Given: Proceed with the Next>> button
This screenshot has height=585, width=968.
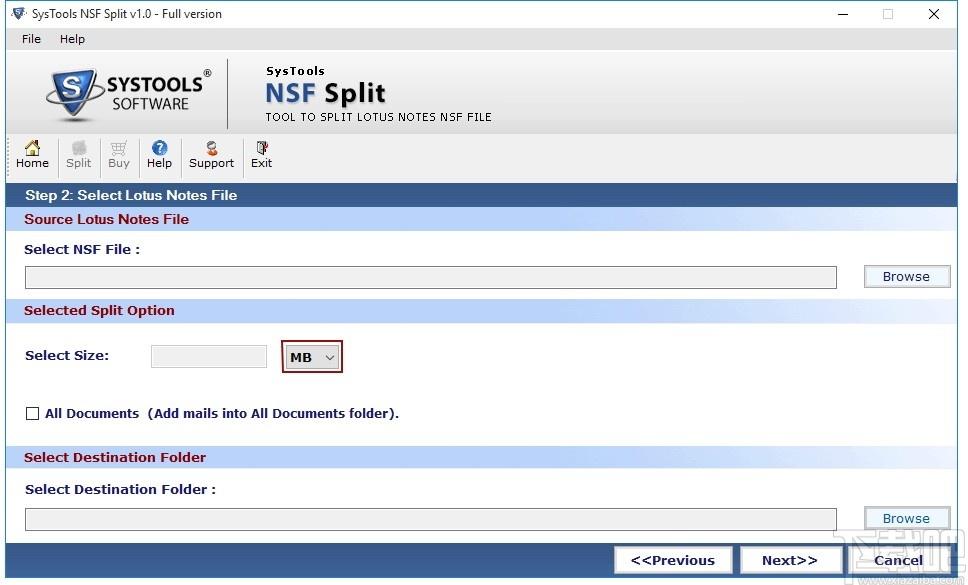Looking at the screenshot, I should click(x=790, y=560).
